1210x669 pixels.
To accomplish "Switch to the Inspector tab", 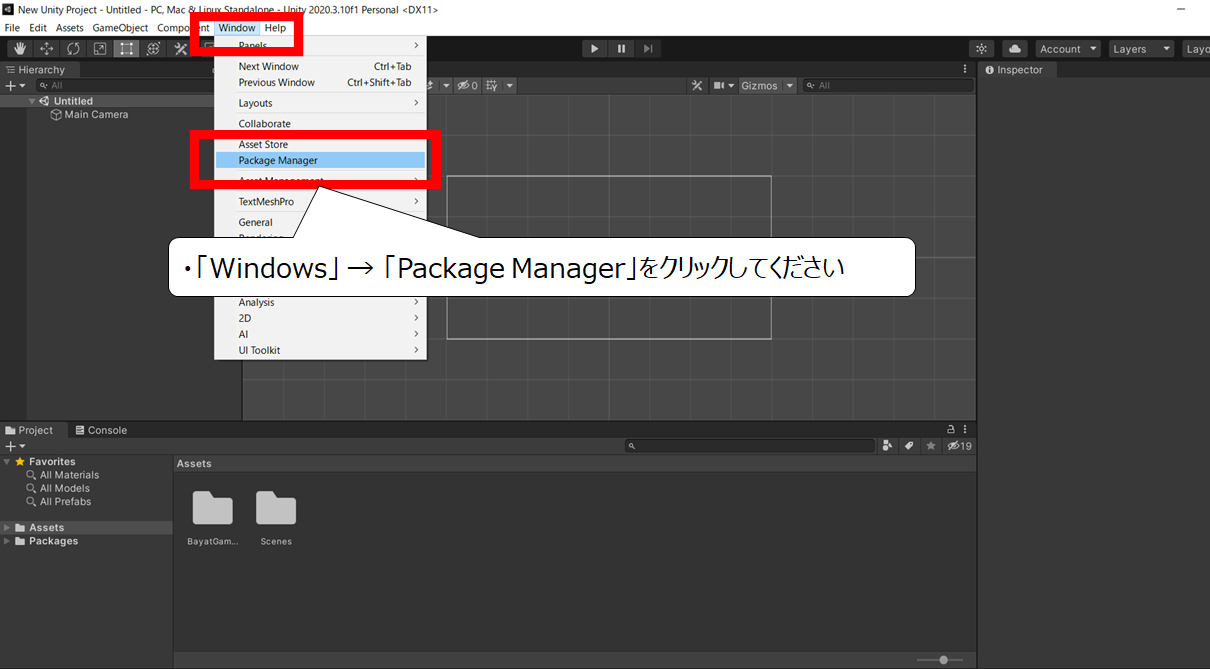I will click(x=1013, y=70).
